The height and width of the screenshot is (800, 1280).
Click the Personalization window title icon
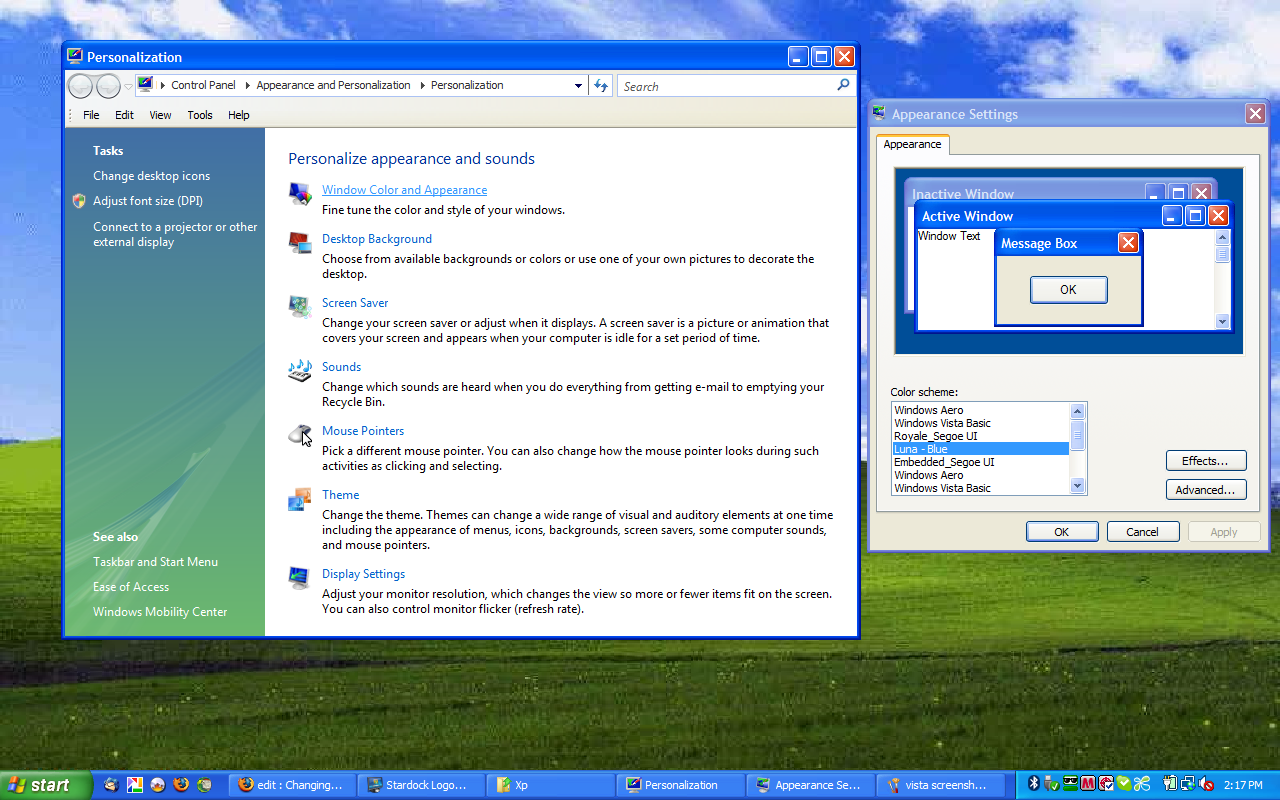pyautogui.click(x=75, y=57)
